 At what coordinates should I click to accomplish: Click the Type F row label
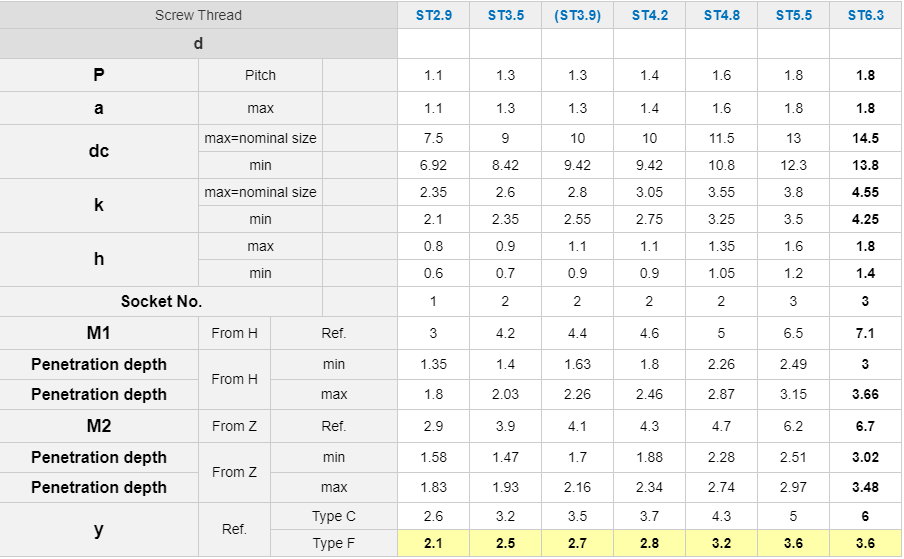point(334,543)
